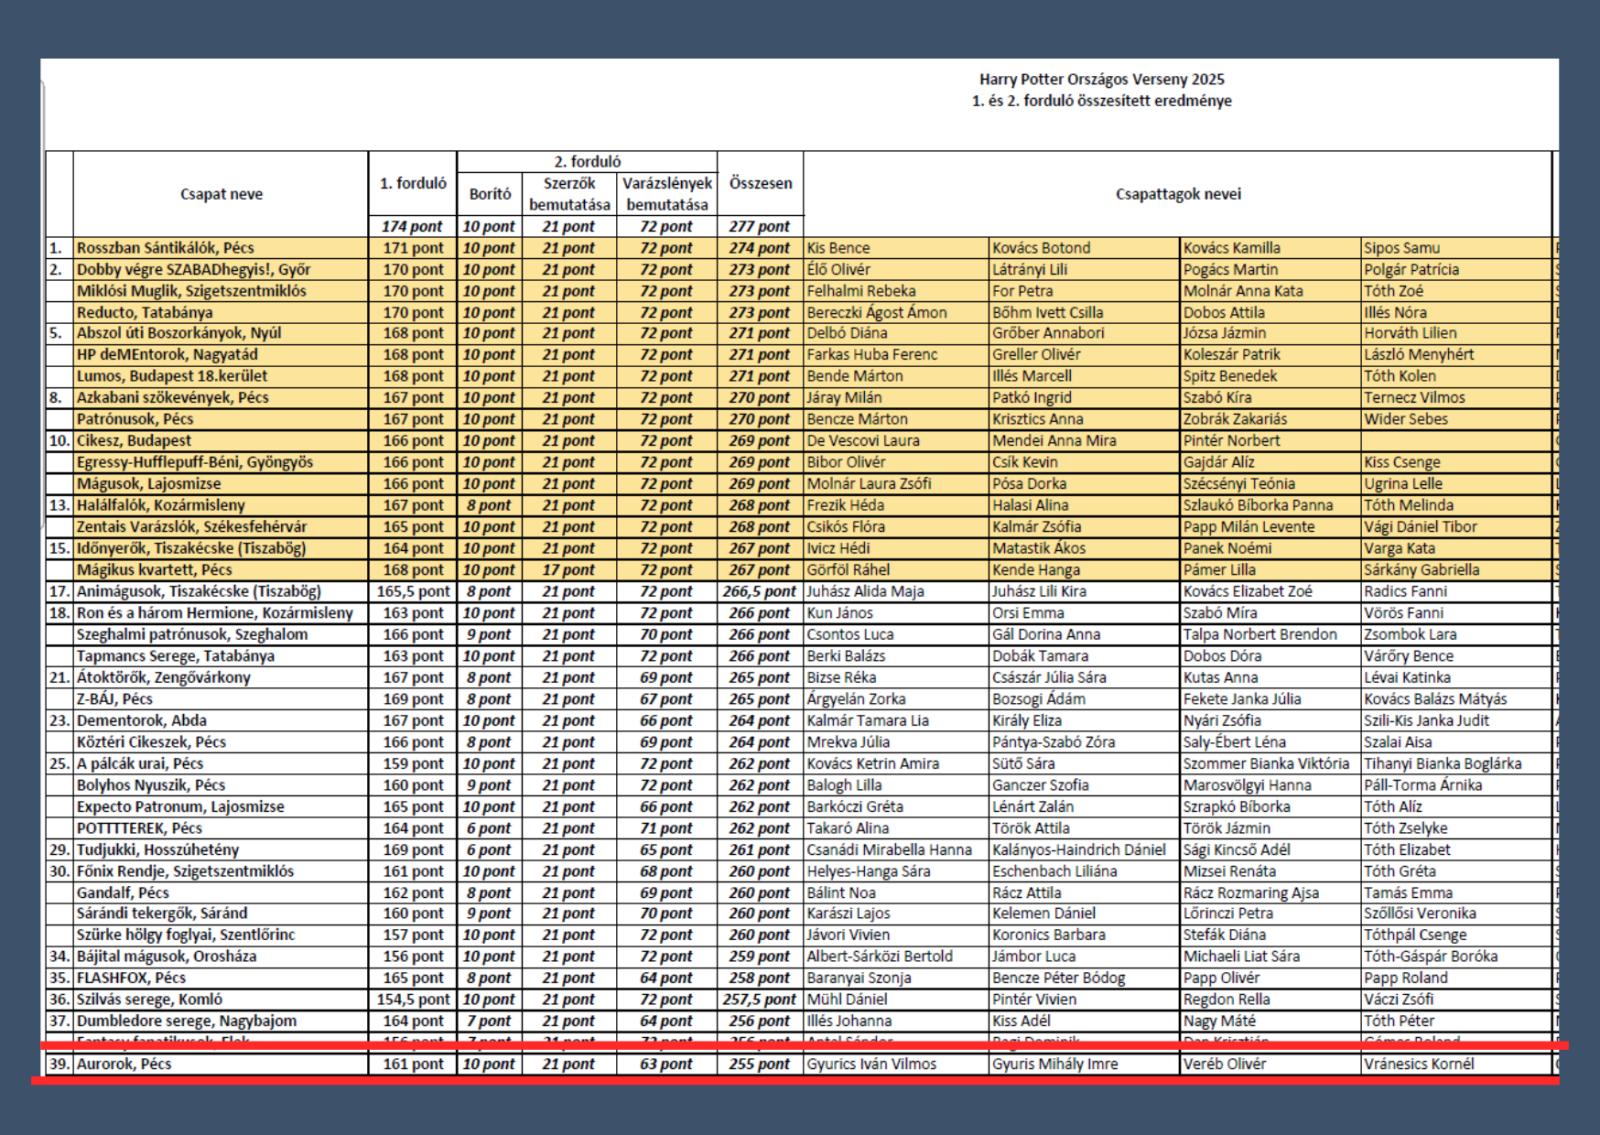Click team 'Mágikus kvartett, Pécs'
Viewport: 1600px width, 1135px height.
(154, 570)
